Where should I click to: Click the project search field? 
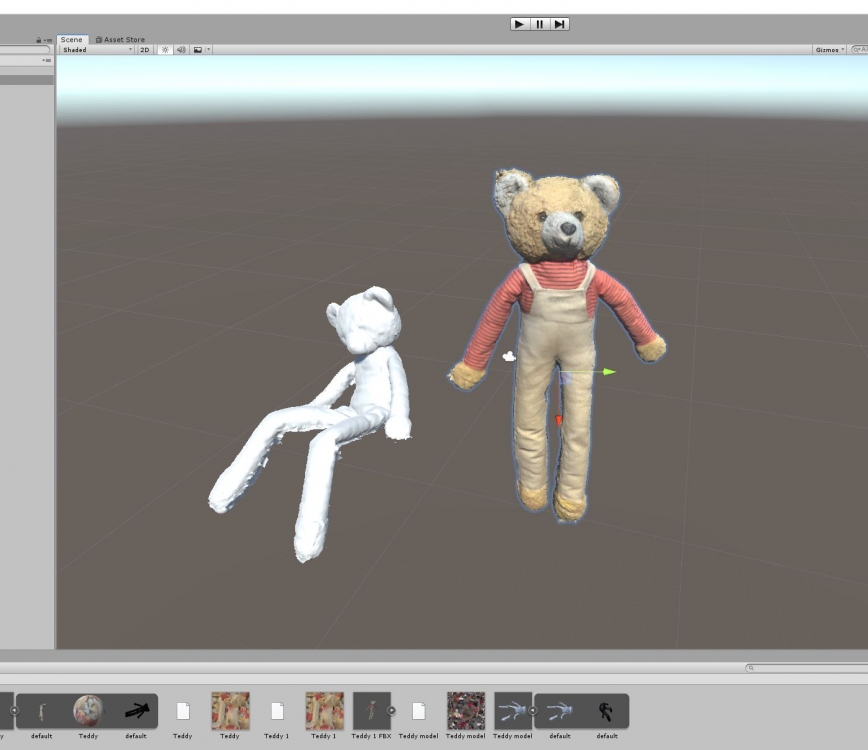pos(810,668)
